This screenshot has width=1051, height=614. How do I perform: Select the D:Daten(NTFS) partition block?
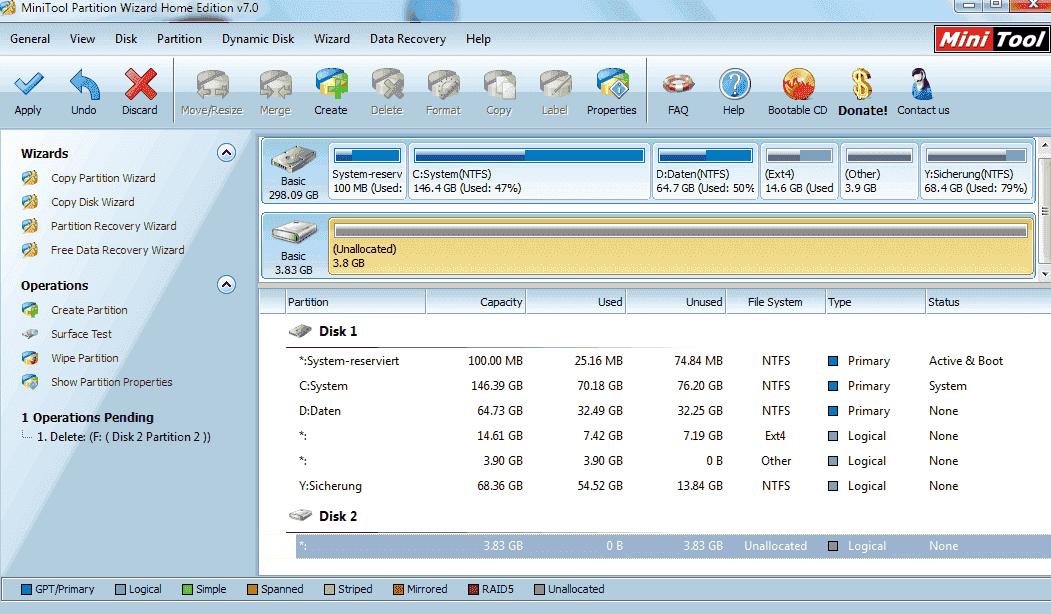click(x=705, y=170)
